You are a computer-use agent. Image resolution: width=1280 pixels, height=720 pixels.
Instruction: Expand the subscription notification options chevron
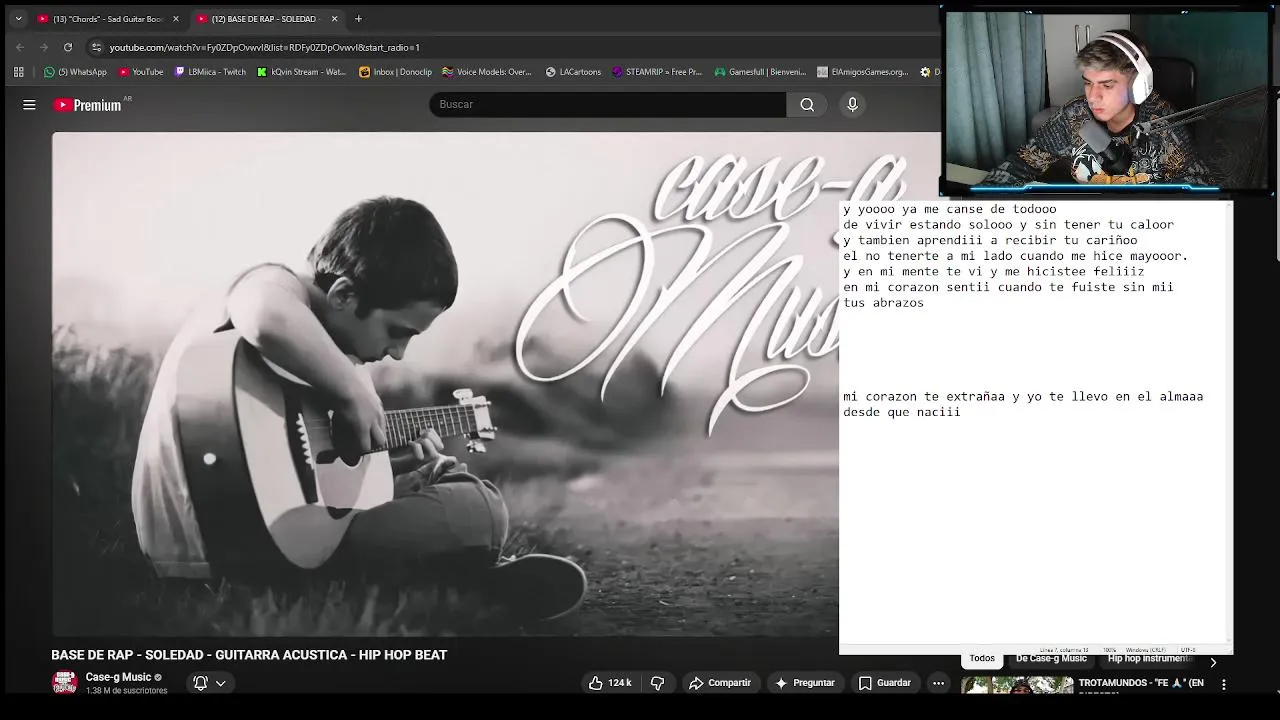[221, 683]
